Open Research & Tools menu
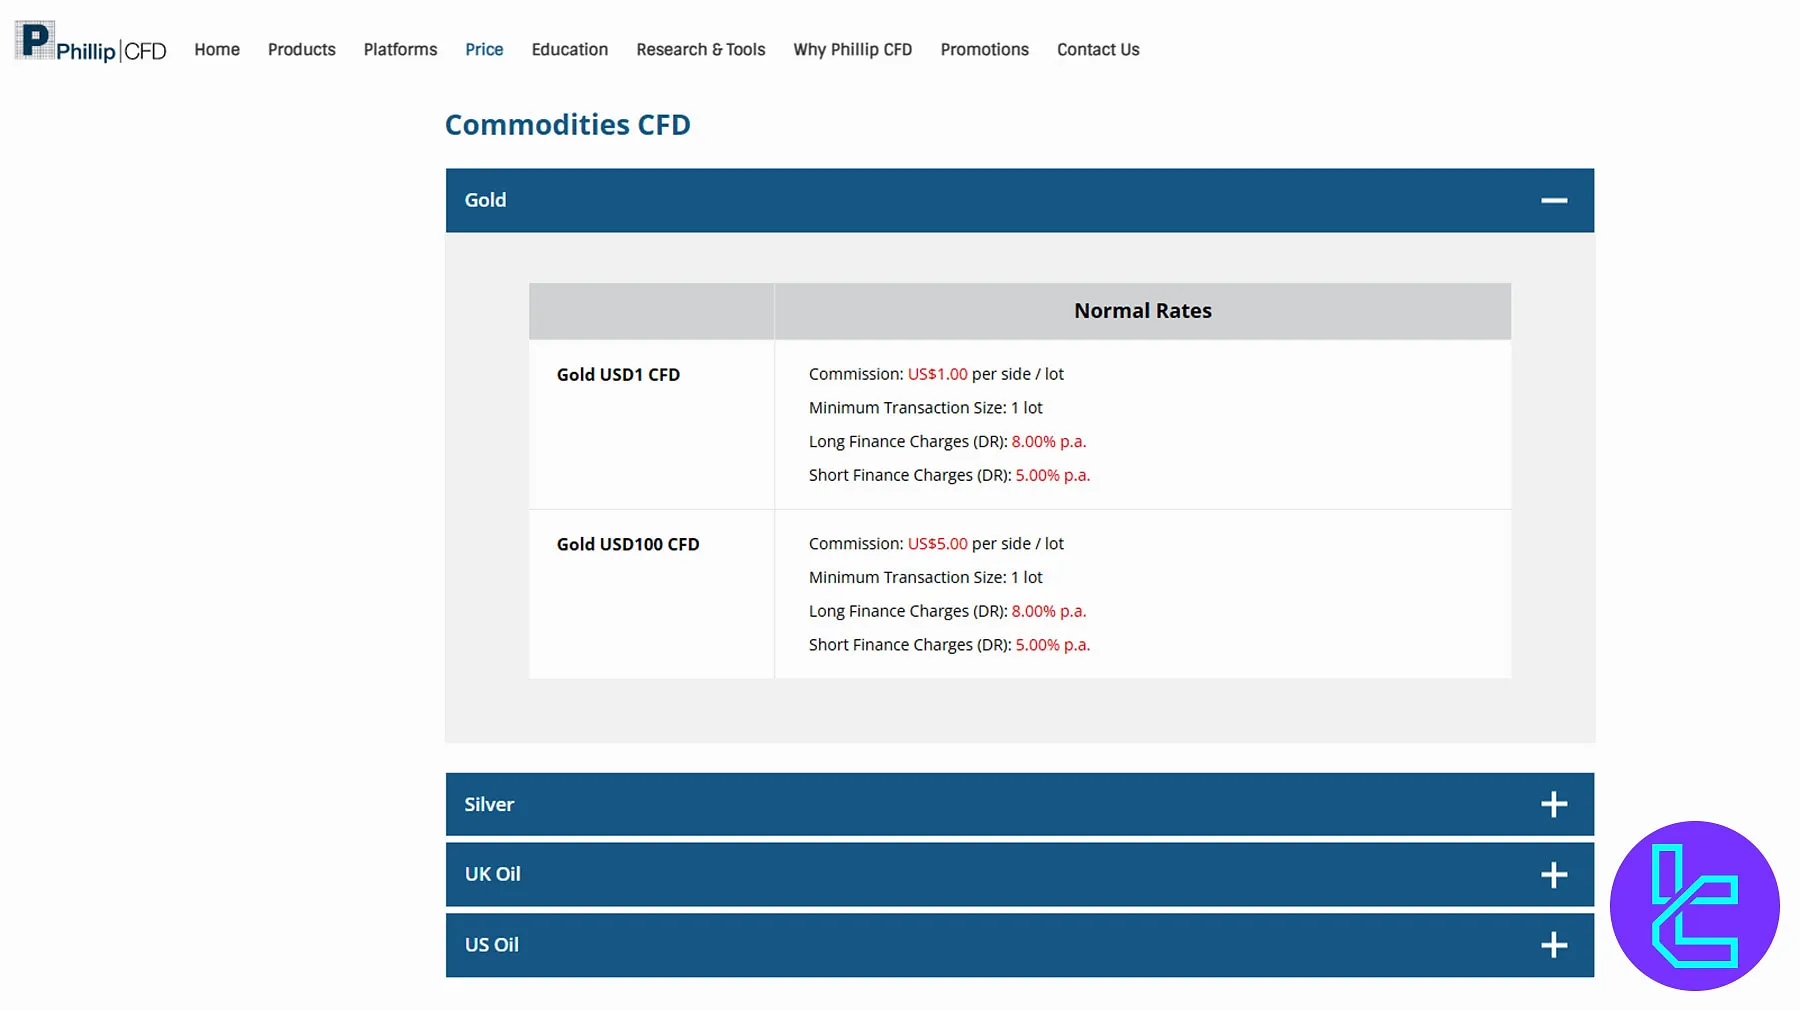The image size is (1800, 1011). pyautogui.click(x=701, y=49)
